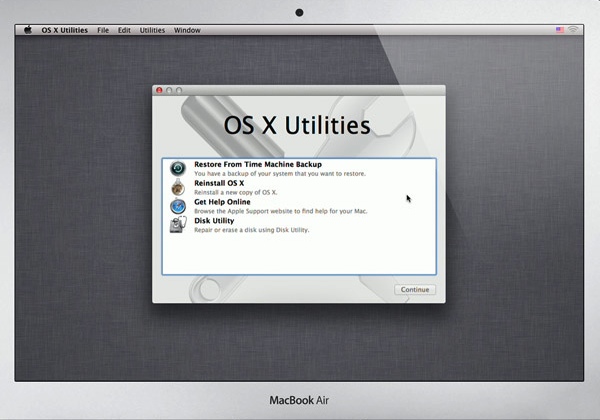The width and height of the screenshot is (600, 420).
Task: Open the Apple menu icon
Action: [x=28, y=30]
